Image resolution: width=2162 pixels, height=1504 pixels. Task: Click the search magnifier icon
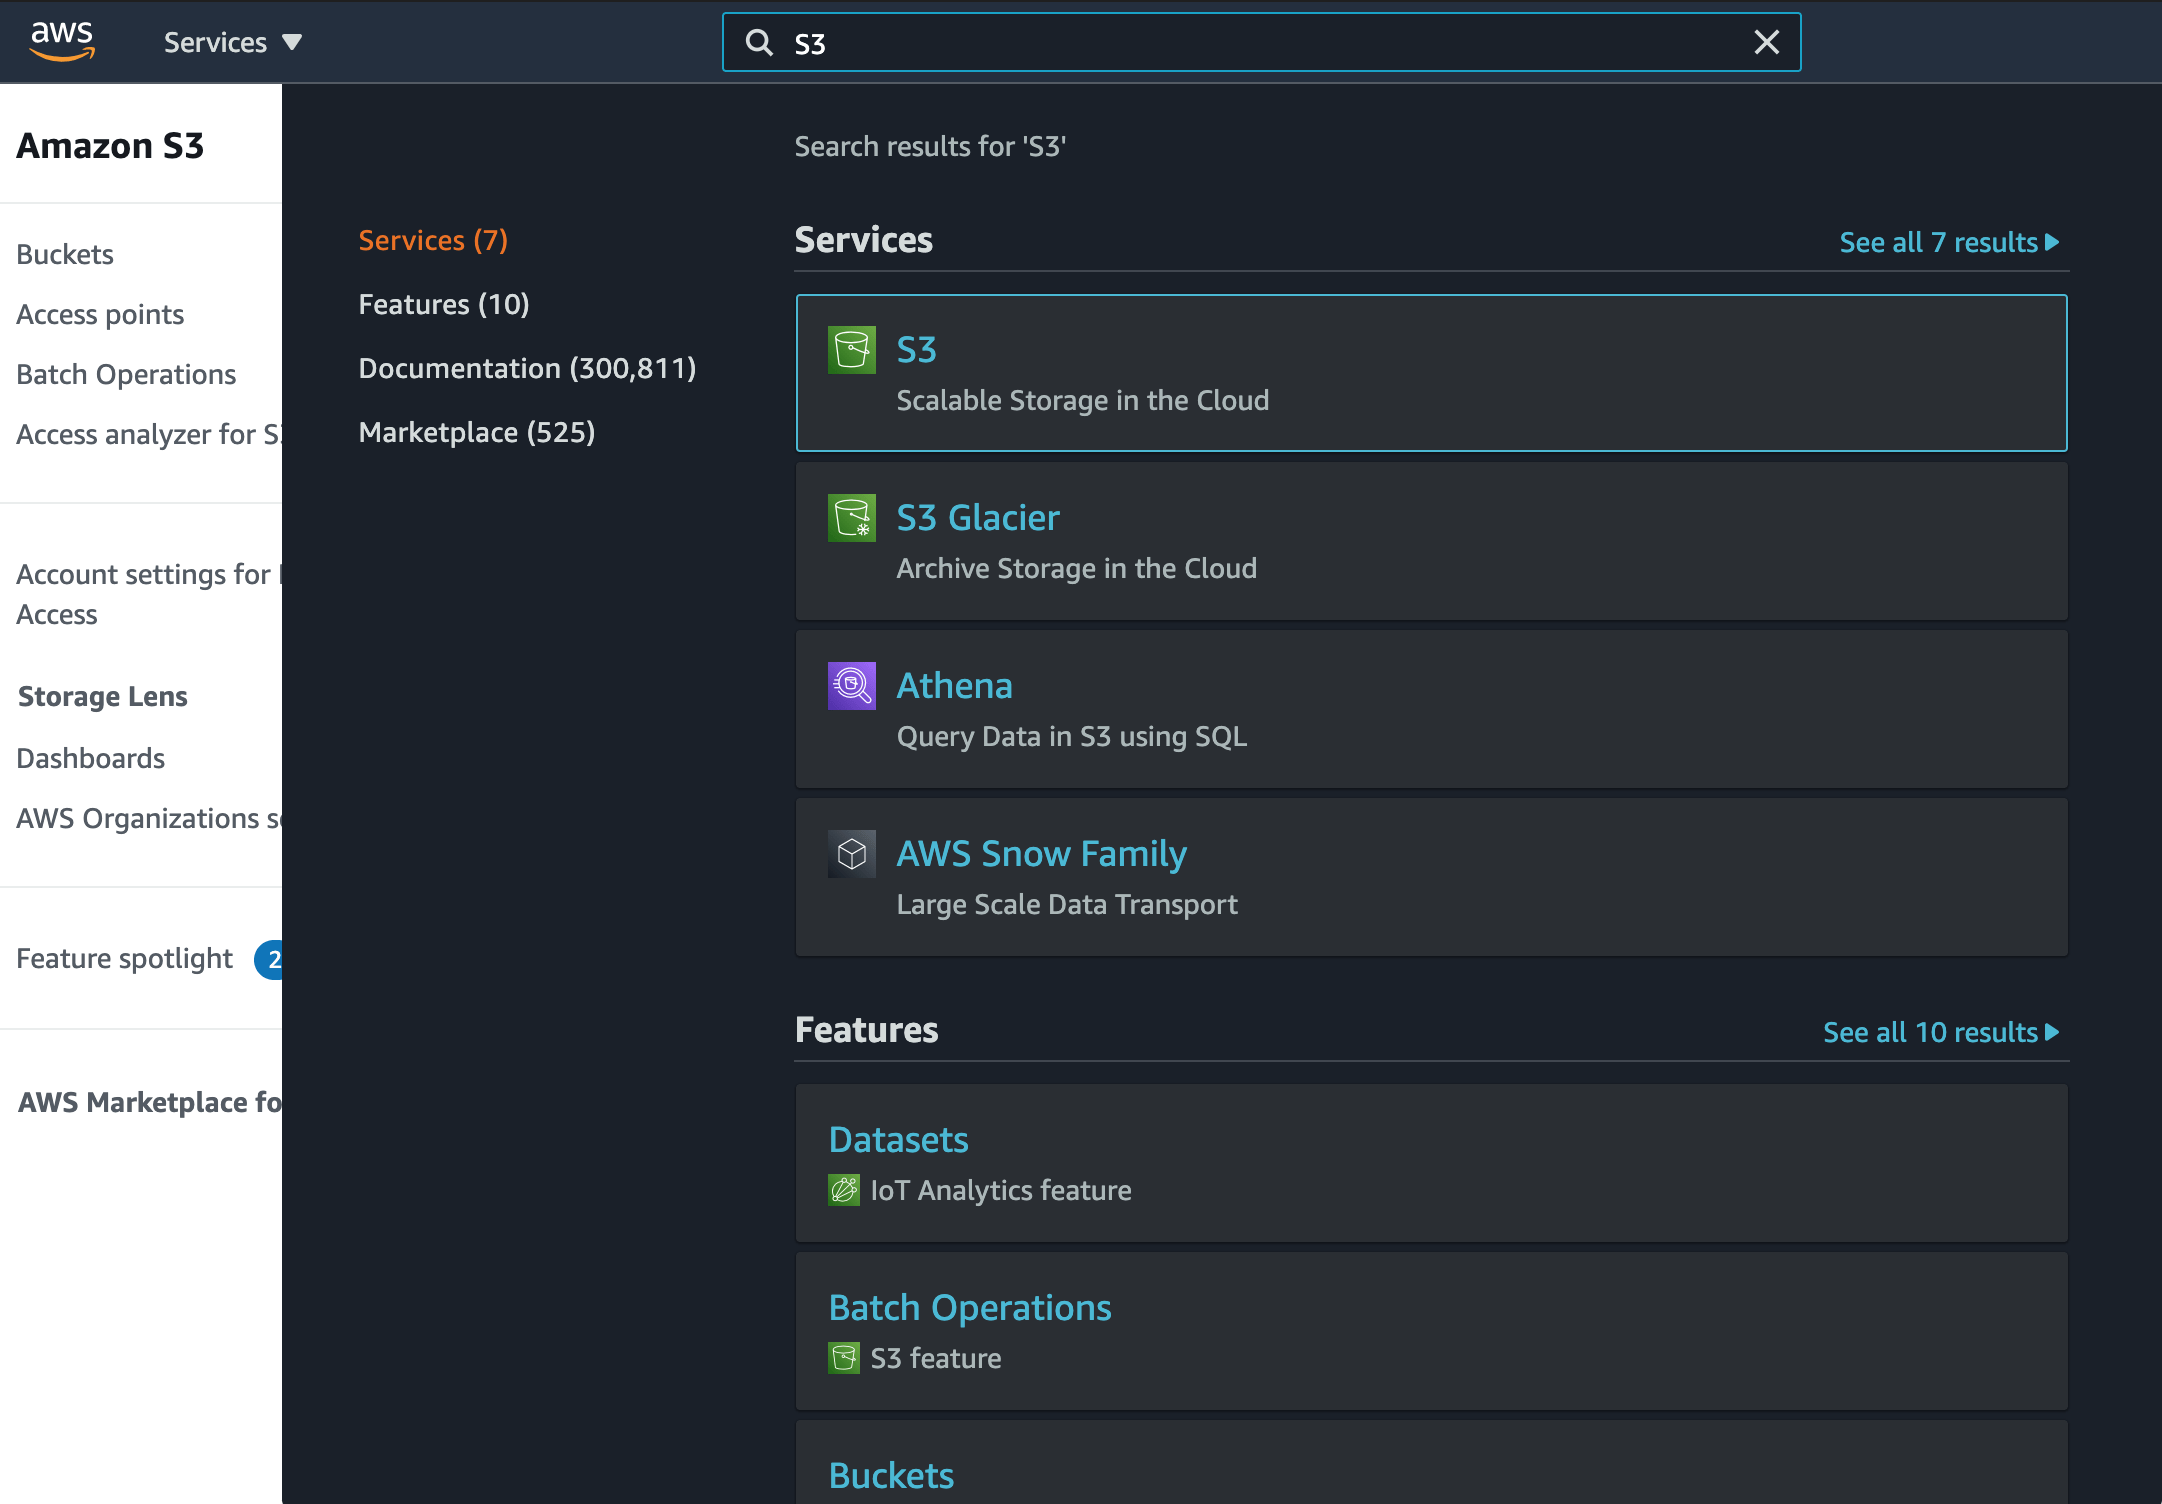760,43
